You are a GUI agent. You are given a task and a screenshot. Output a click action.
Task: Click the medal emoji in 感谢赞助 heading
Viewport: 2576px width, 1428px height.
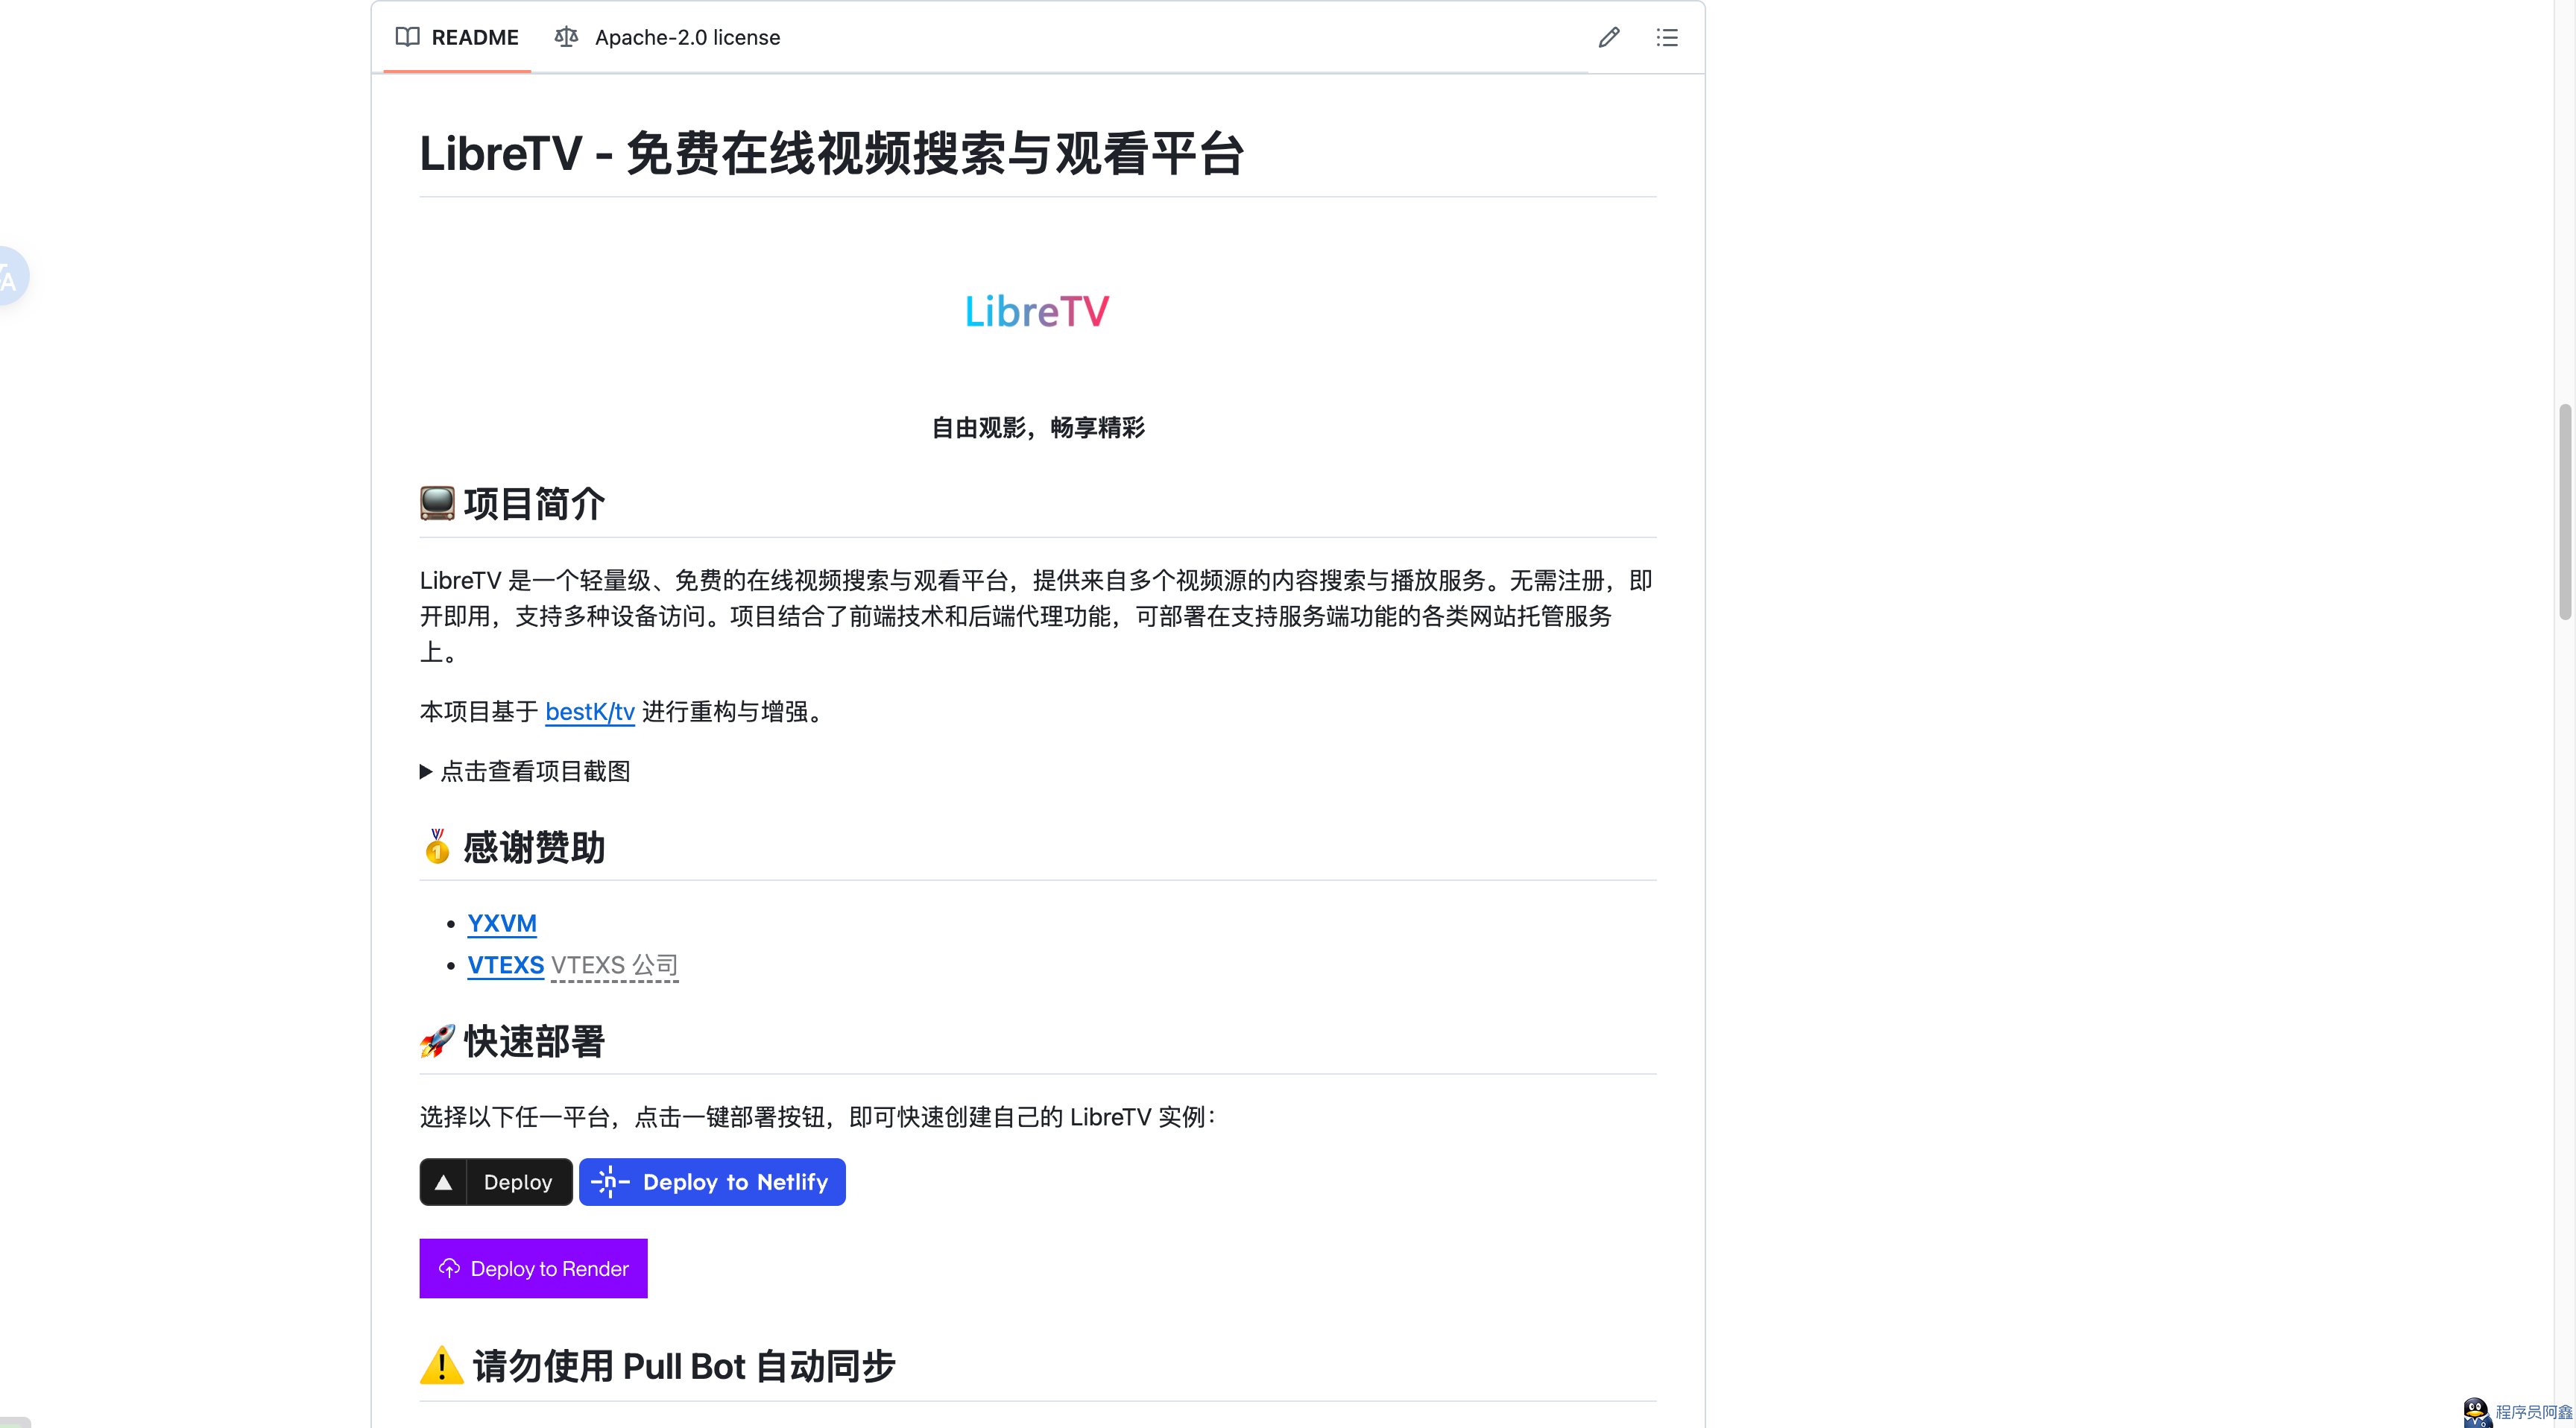point(437,846)
